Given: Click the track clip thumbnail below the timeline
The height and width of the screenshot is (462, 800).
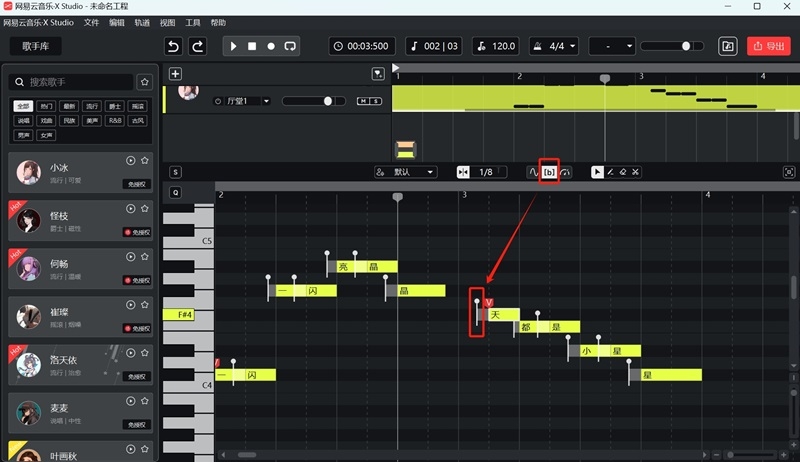Looking at the screenshot, I should click(x=406, y=149).
